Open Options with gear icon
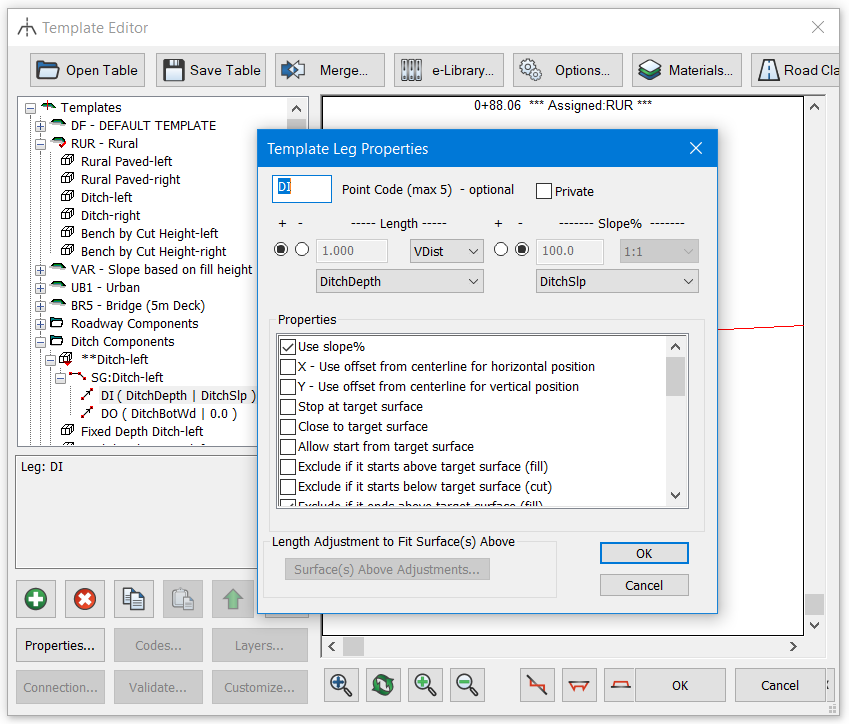Image resolution: width=849 pixels, height=724 pixels. click(x=568, y=70)
